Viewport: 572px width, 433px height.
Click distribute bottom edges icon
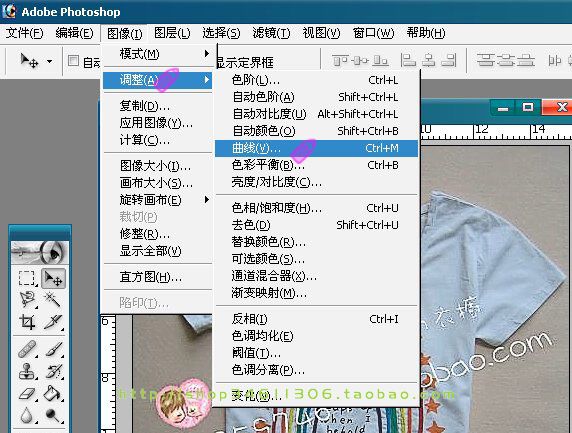pyautogui.click(x=526, y=60)
